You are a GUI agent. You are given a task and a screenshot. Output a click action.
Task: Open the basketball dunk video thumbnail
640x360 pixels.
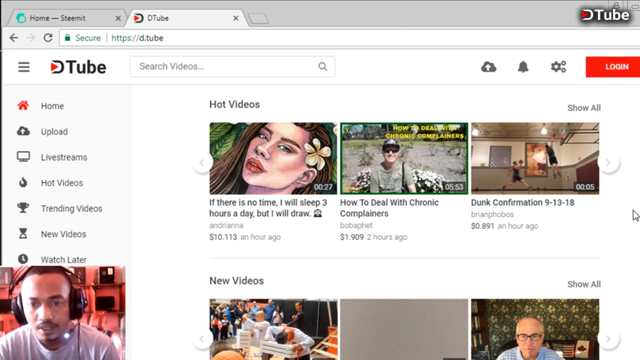(x=535, y=158)
